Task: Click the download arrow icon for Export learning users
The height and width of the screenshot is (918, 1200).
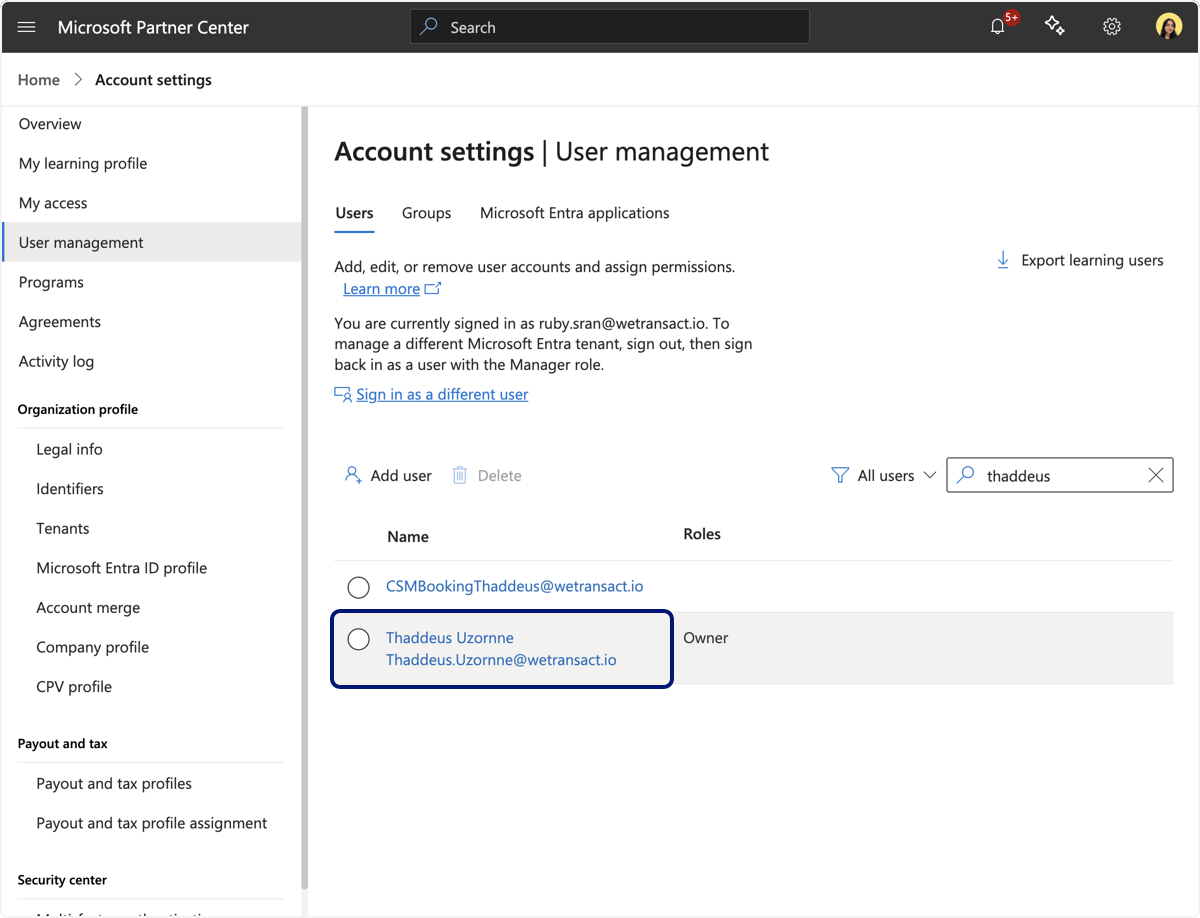Action: click(1003, 260)
